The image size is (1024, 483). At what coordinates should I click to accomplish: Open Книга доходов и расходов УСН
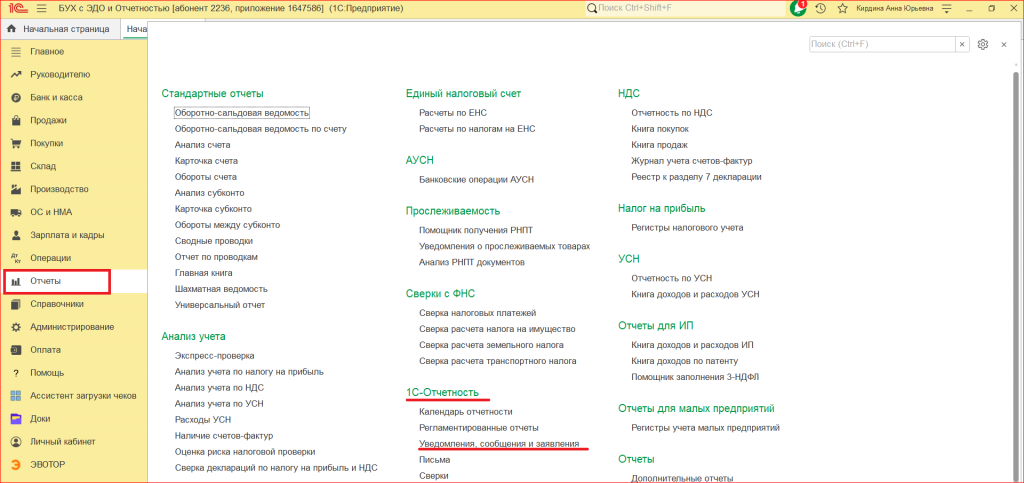696,294
